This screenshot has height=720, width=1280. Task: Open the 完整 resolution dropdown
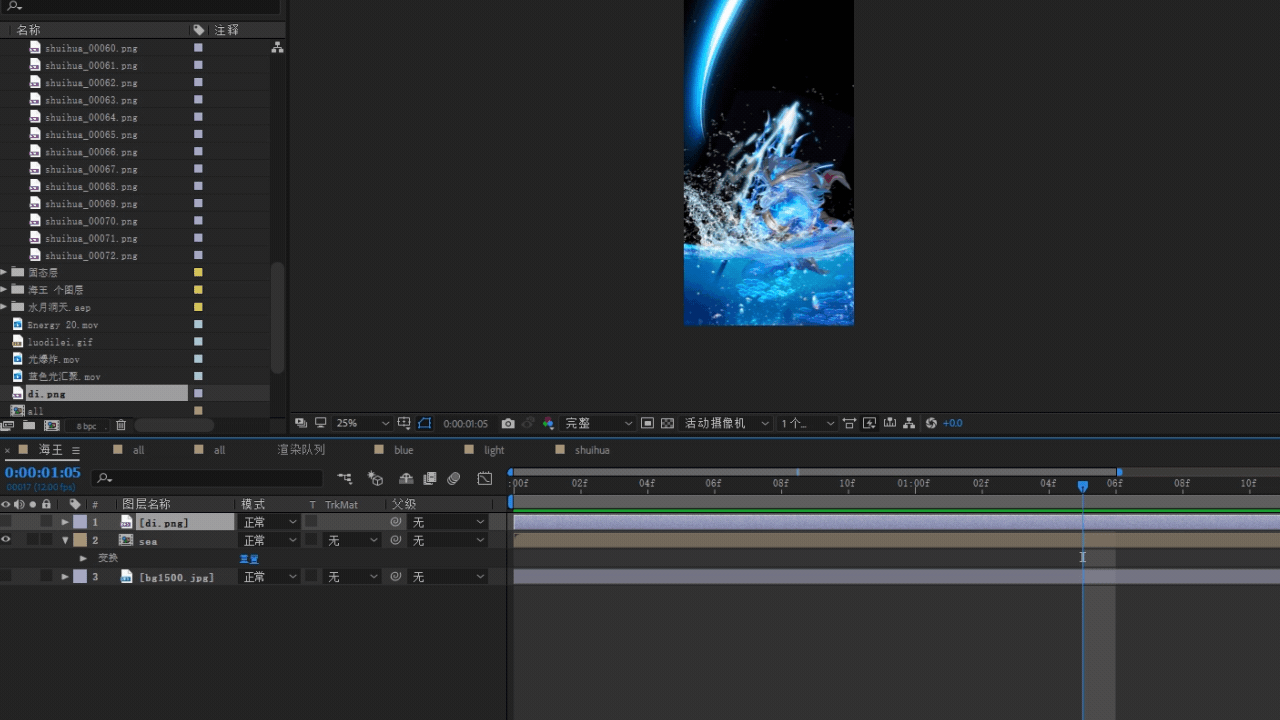[598, 423]
